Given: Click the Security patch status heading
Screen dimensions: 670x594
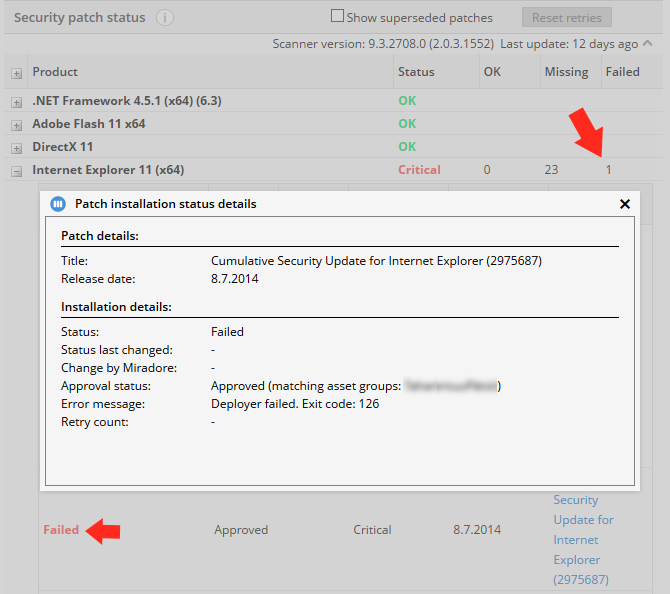Looking at the screenshot, I should point(79,18).
